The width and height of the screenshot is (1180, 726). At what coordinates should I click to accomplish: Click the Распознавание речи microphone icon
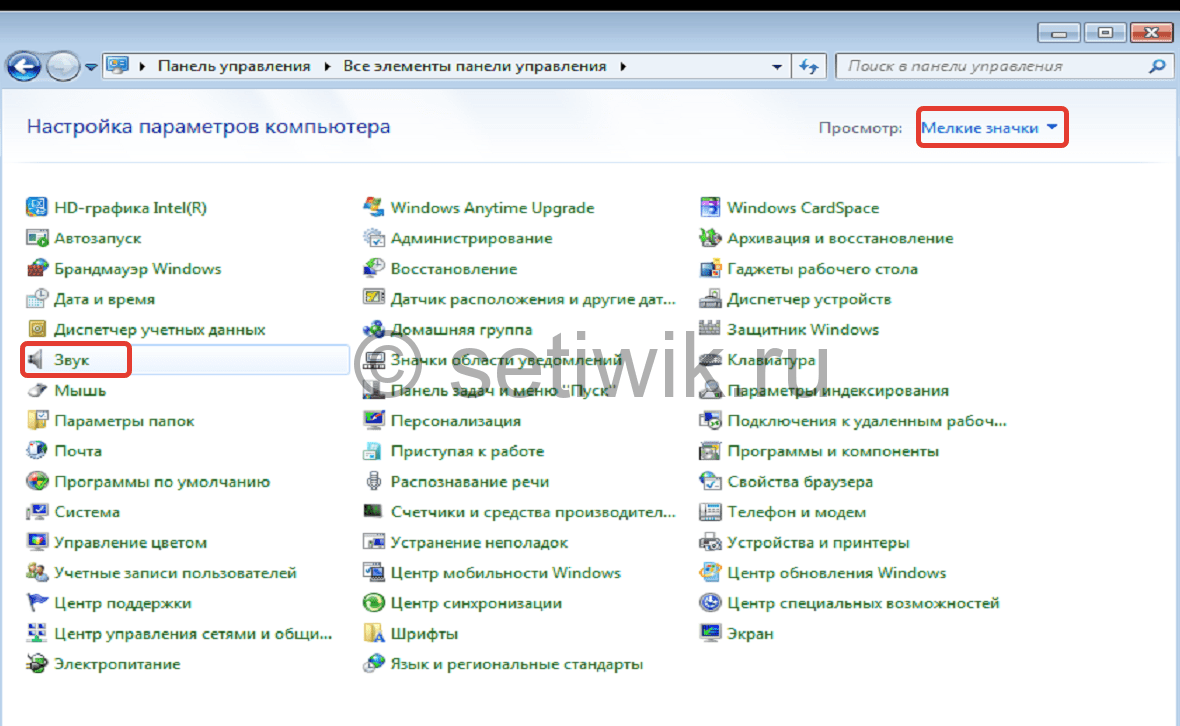point(373,481)
